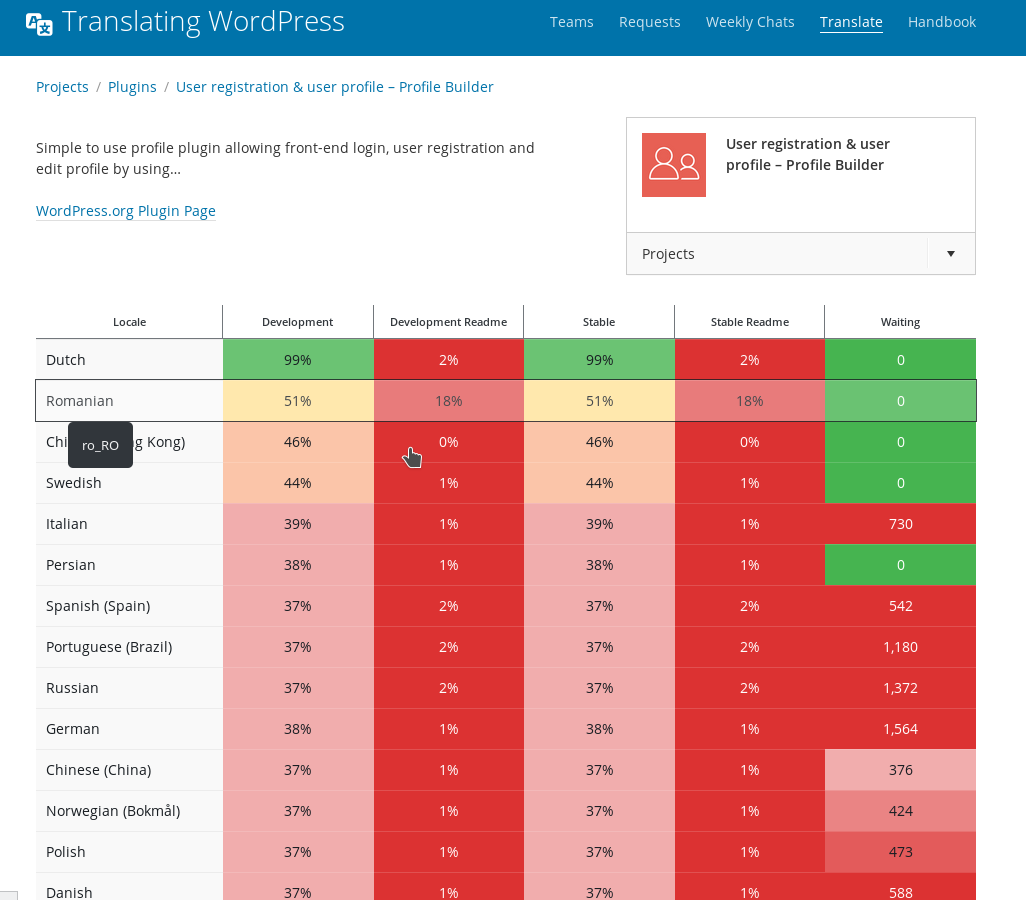This screenshot has height=900, width=1026.
Task: Sort by the Development column header
Action: (x=298, y=322)
